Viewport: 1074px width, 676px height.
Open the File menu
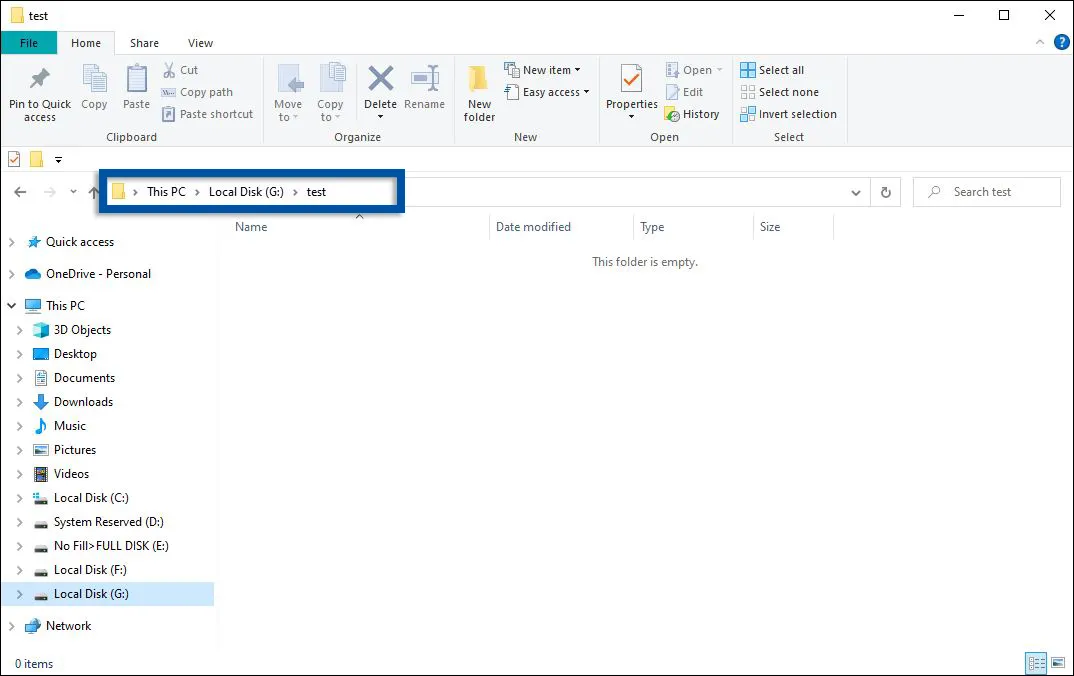point(29,43)
